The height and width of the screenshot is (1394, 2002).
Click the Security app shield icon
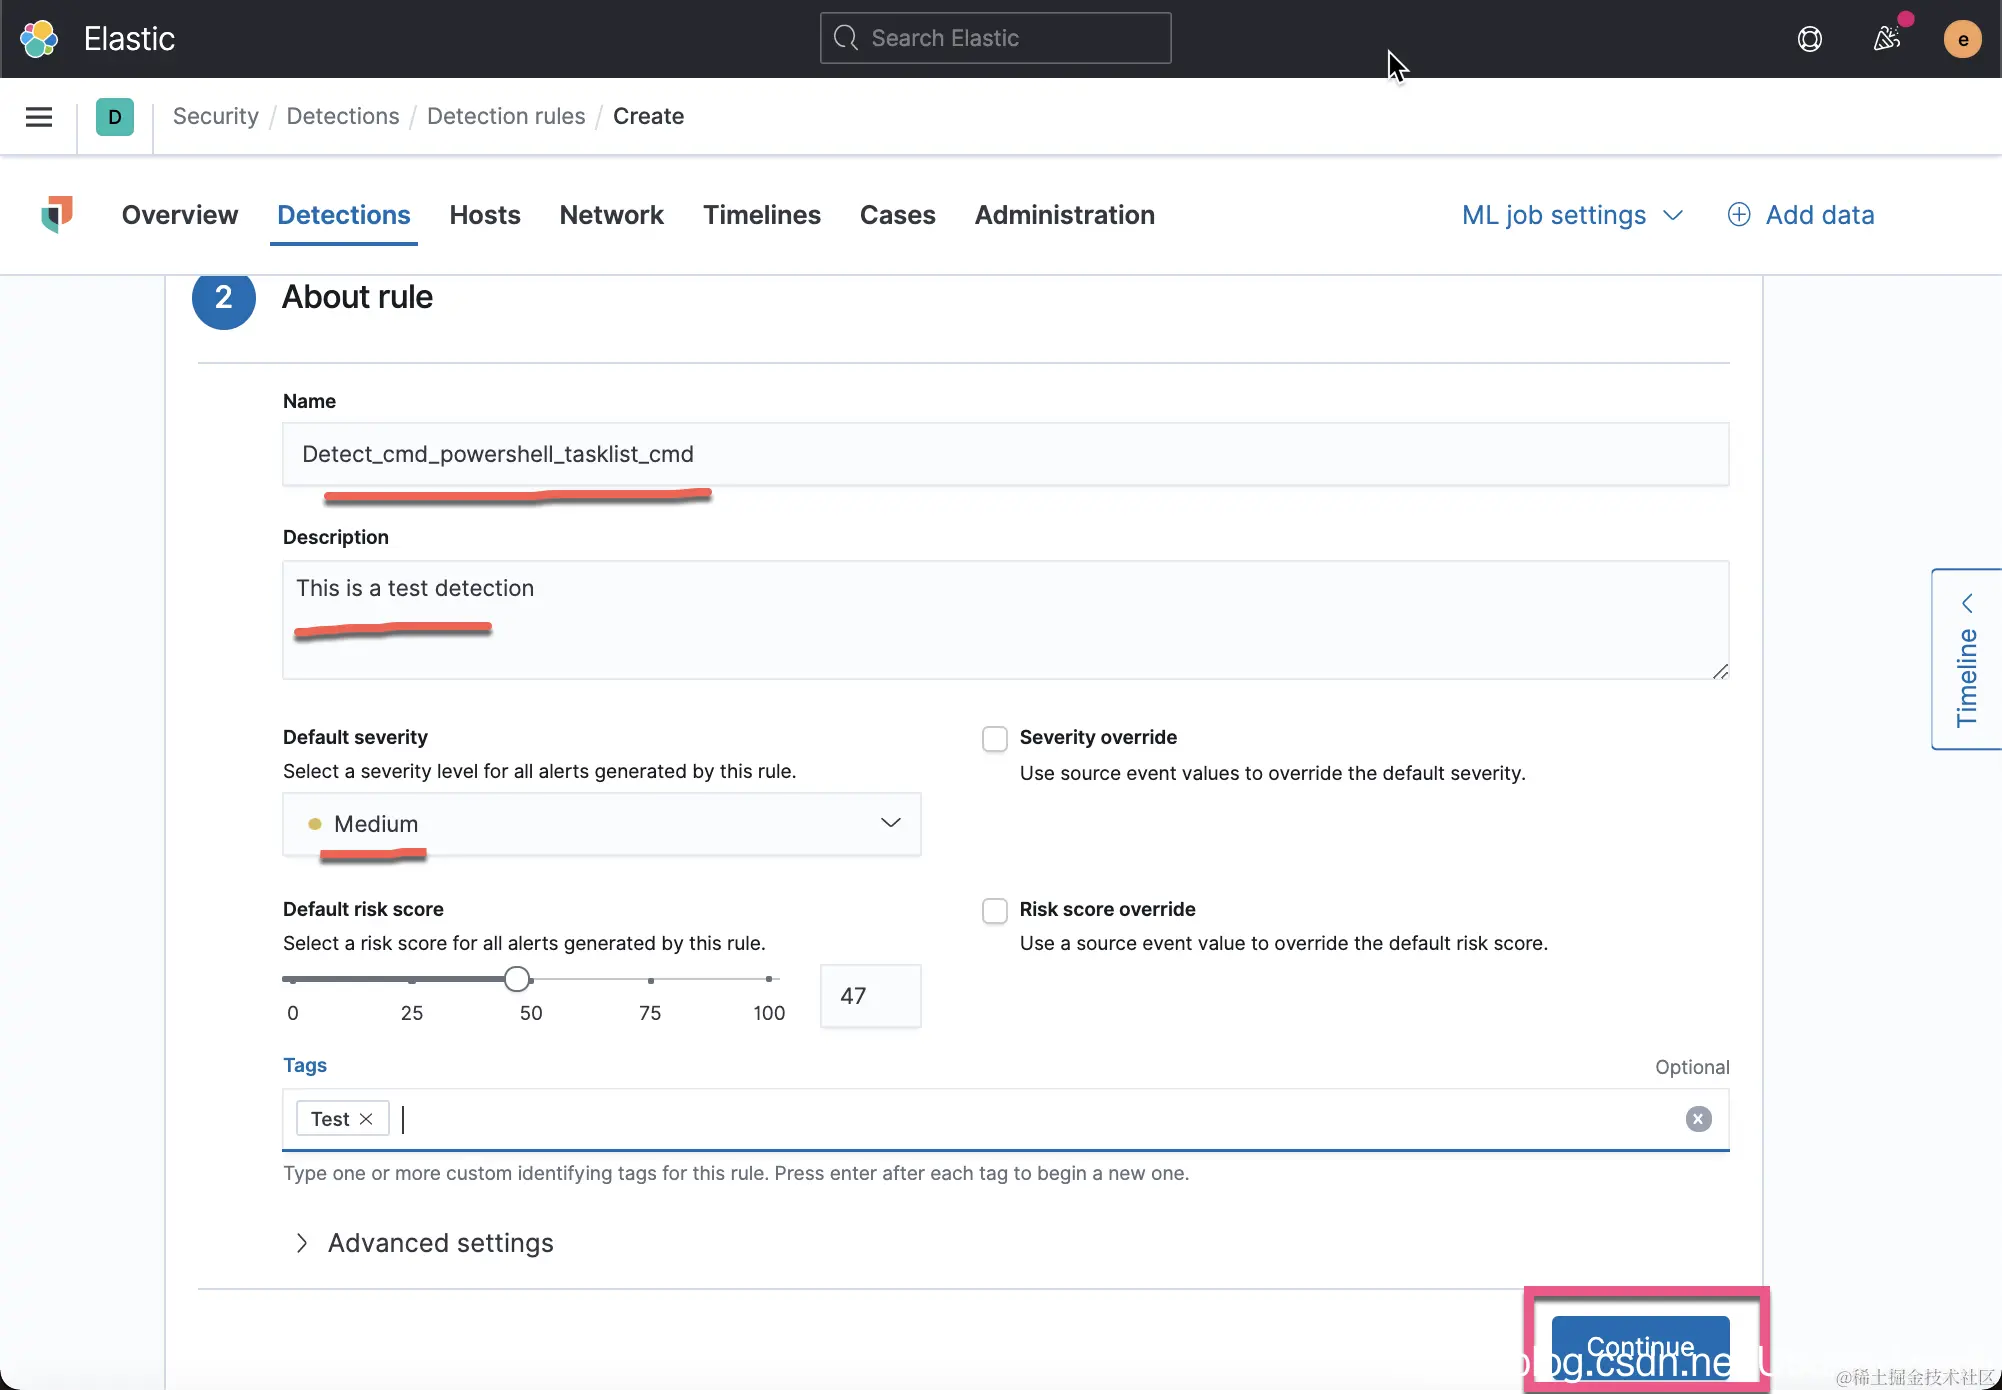coord(57,215)
